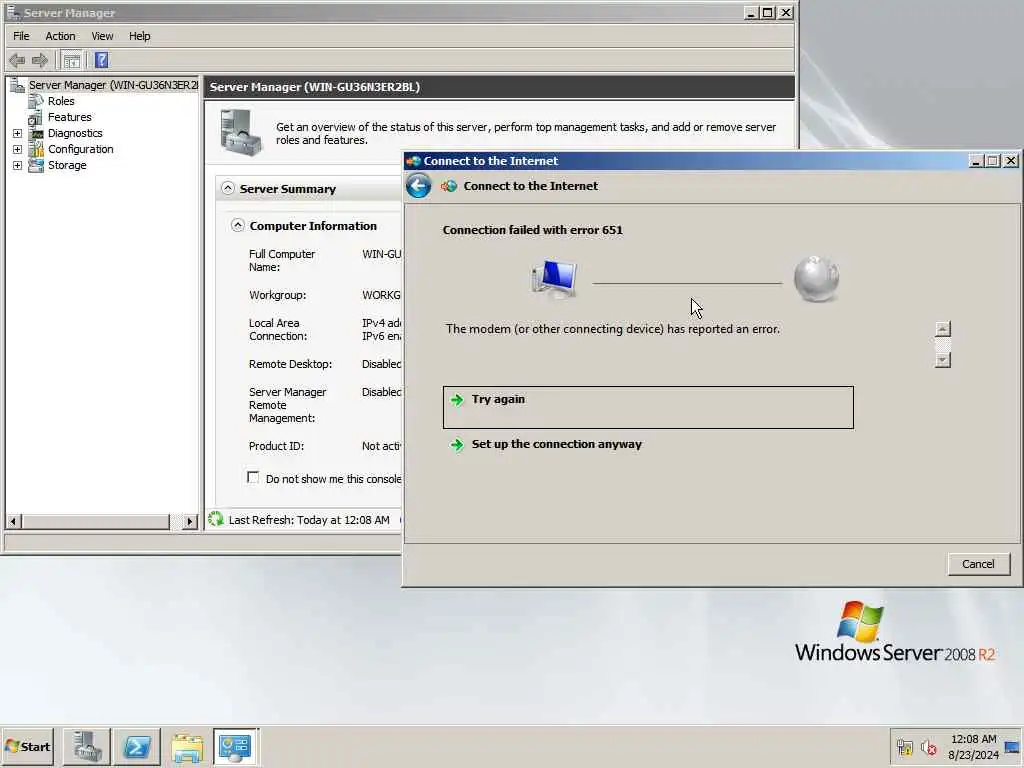Open the blue Help question mark toolbar icon
Viewport: 1024px width, 768px height.
point(101,61)
